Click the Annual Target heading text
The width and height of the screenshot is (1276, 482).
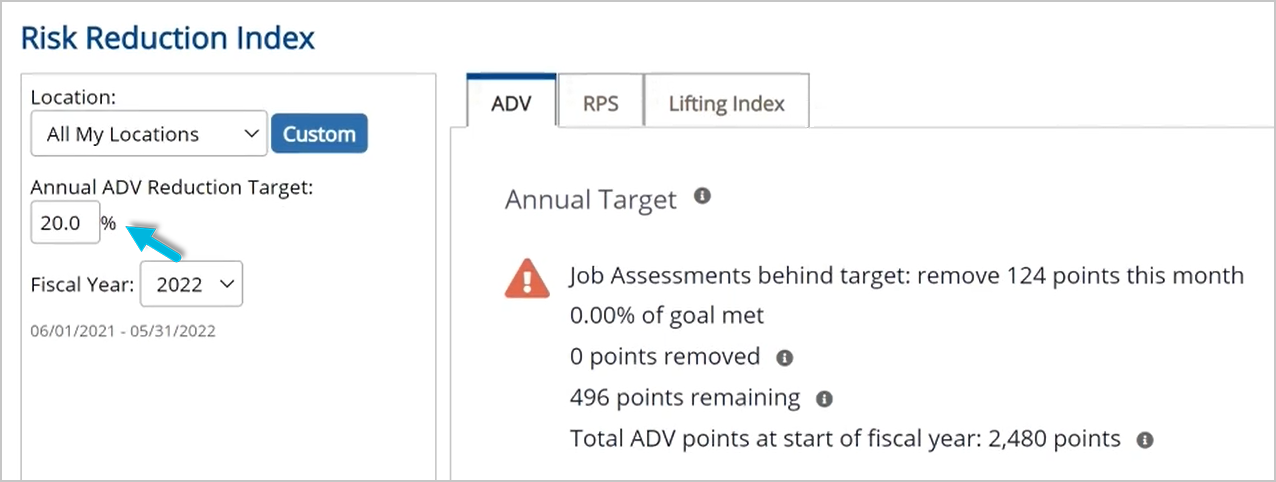tap(591, 199)
